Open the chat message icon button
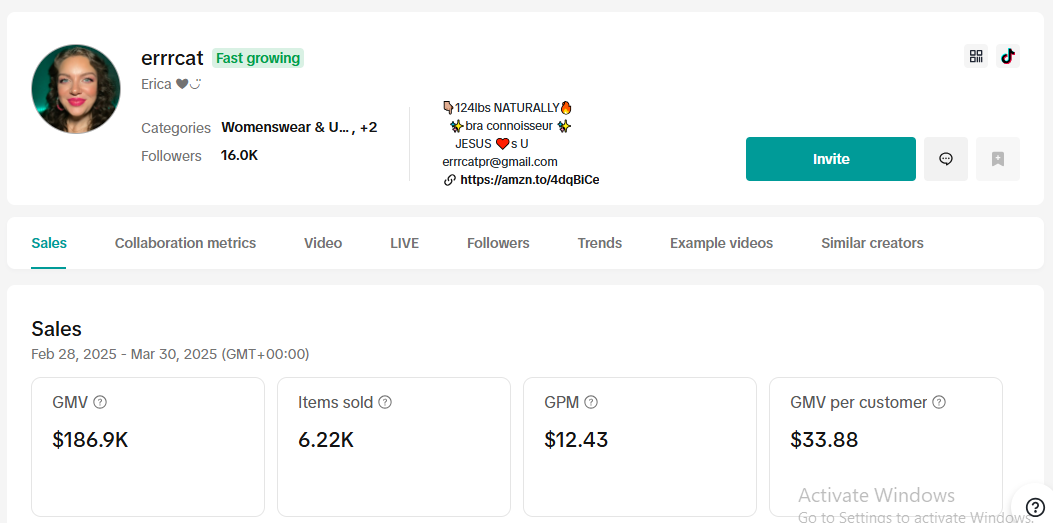The image size is (1053, 523). [x=946, y=159]
